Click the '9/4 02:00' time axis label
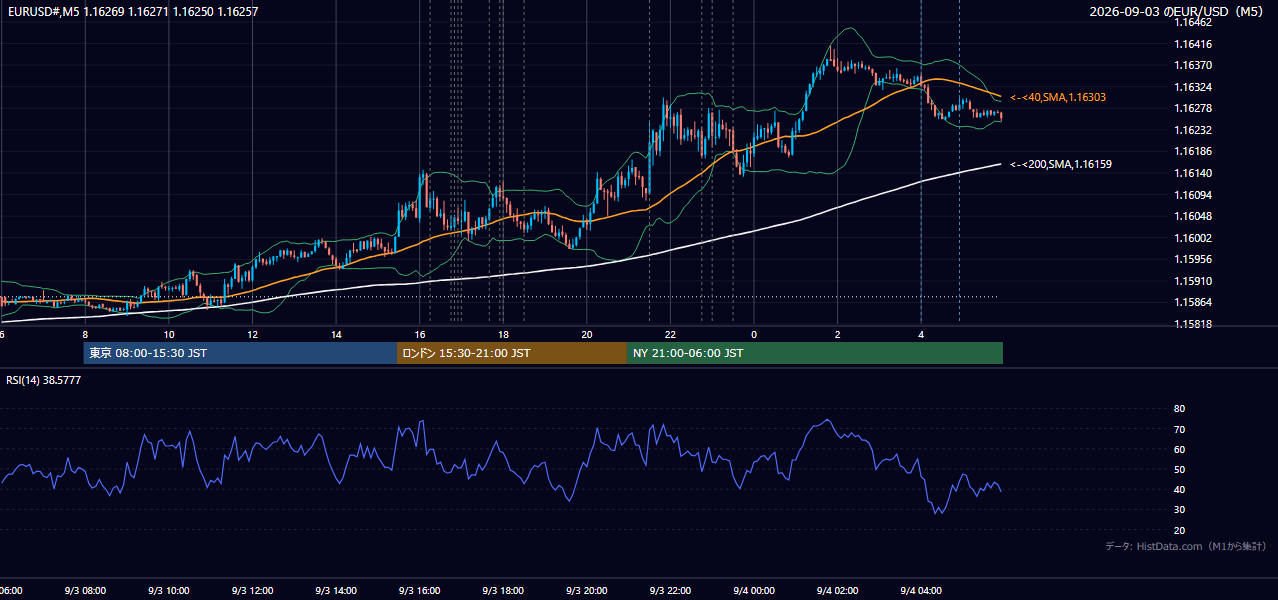Image resolution: width=1278 pixels, height=600 pixels. [x=838, y=590]
